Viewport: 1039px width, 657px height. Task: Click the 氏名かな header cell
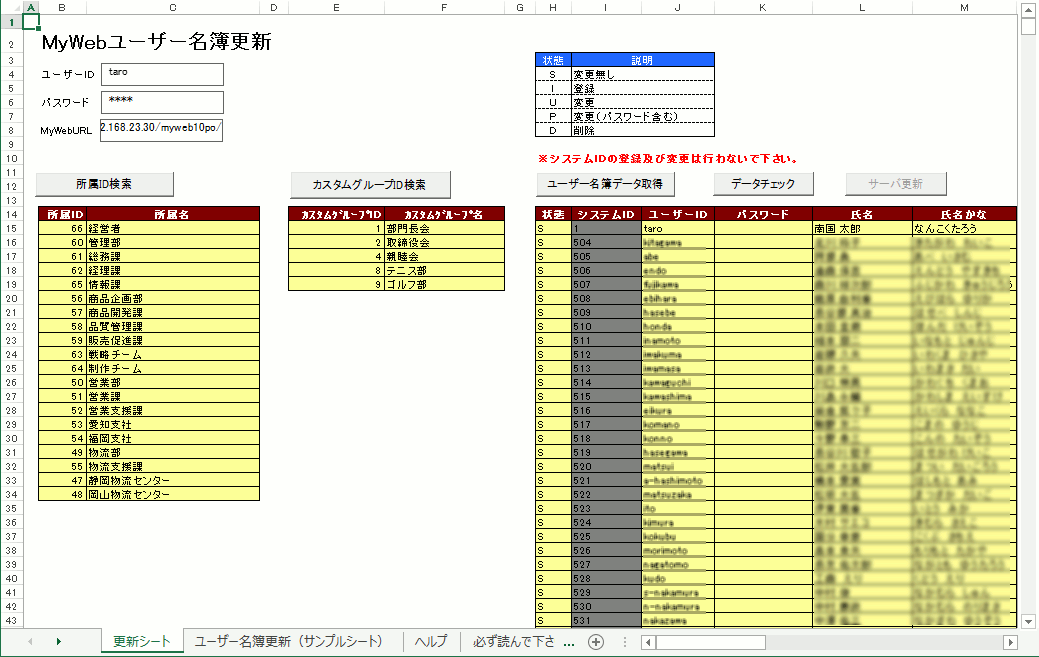pos(964,215)
